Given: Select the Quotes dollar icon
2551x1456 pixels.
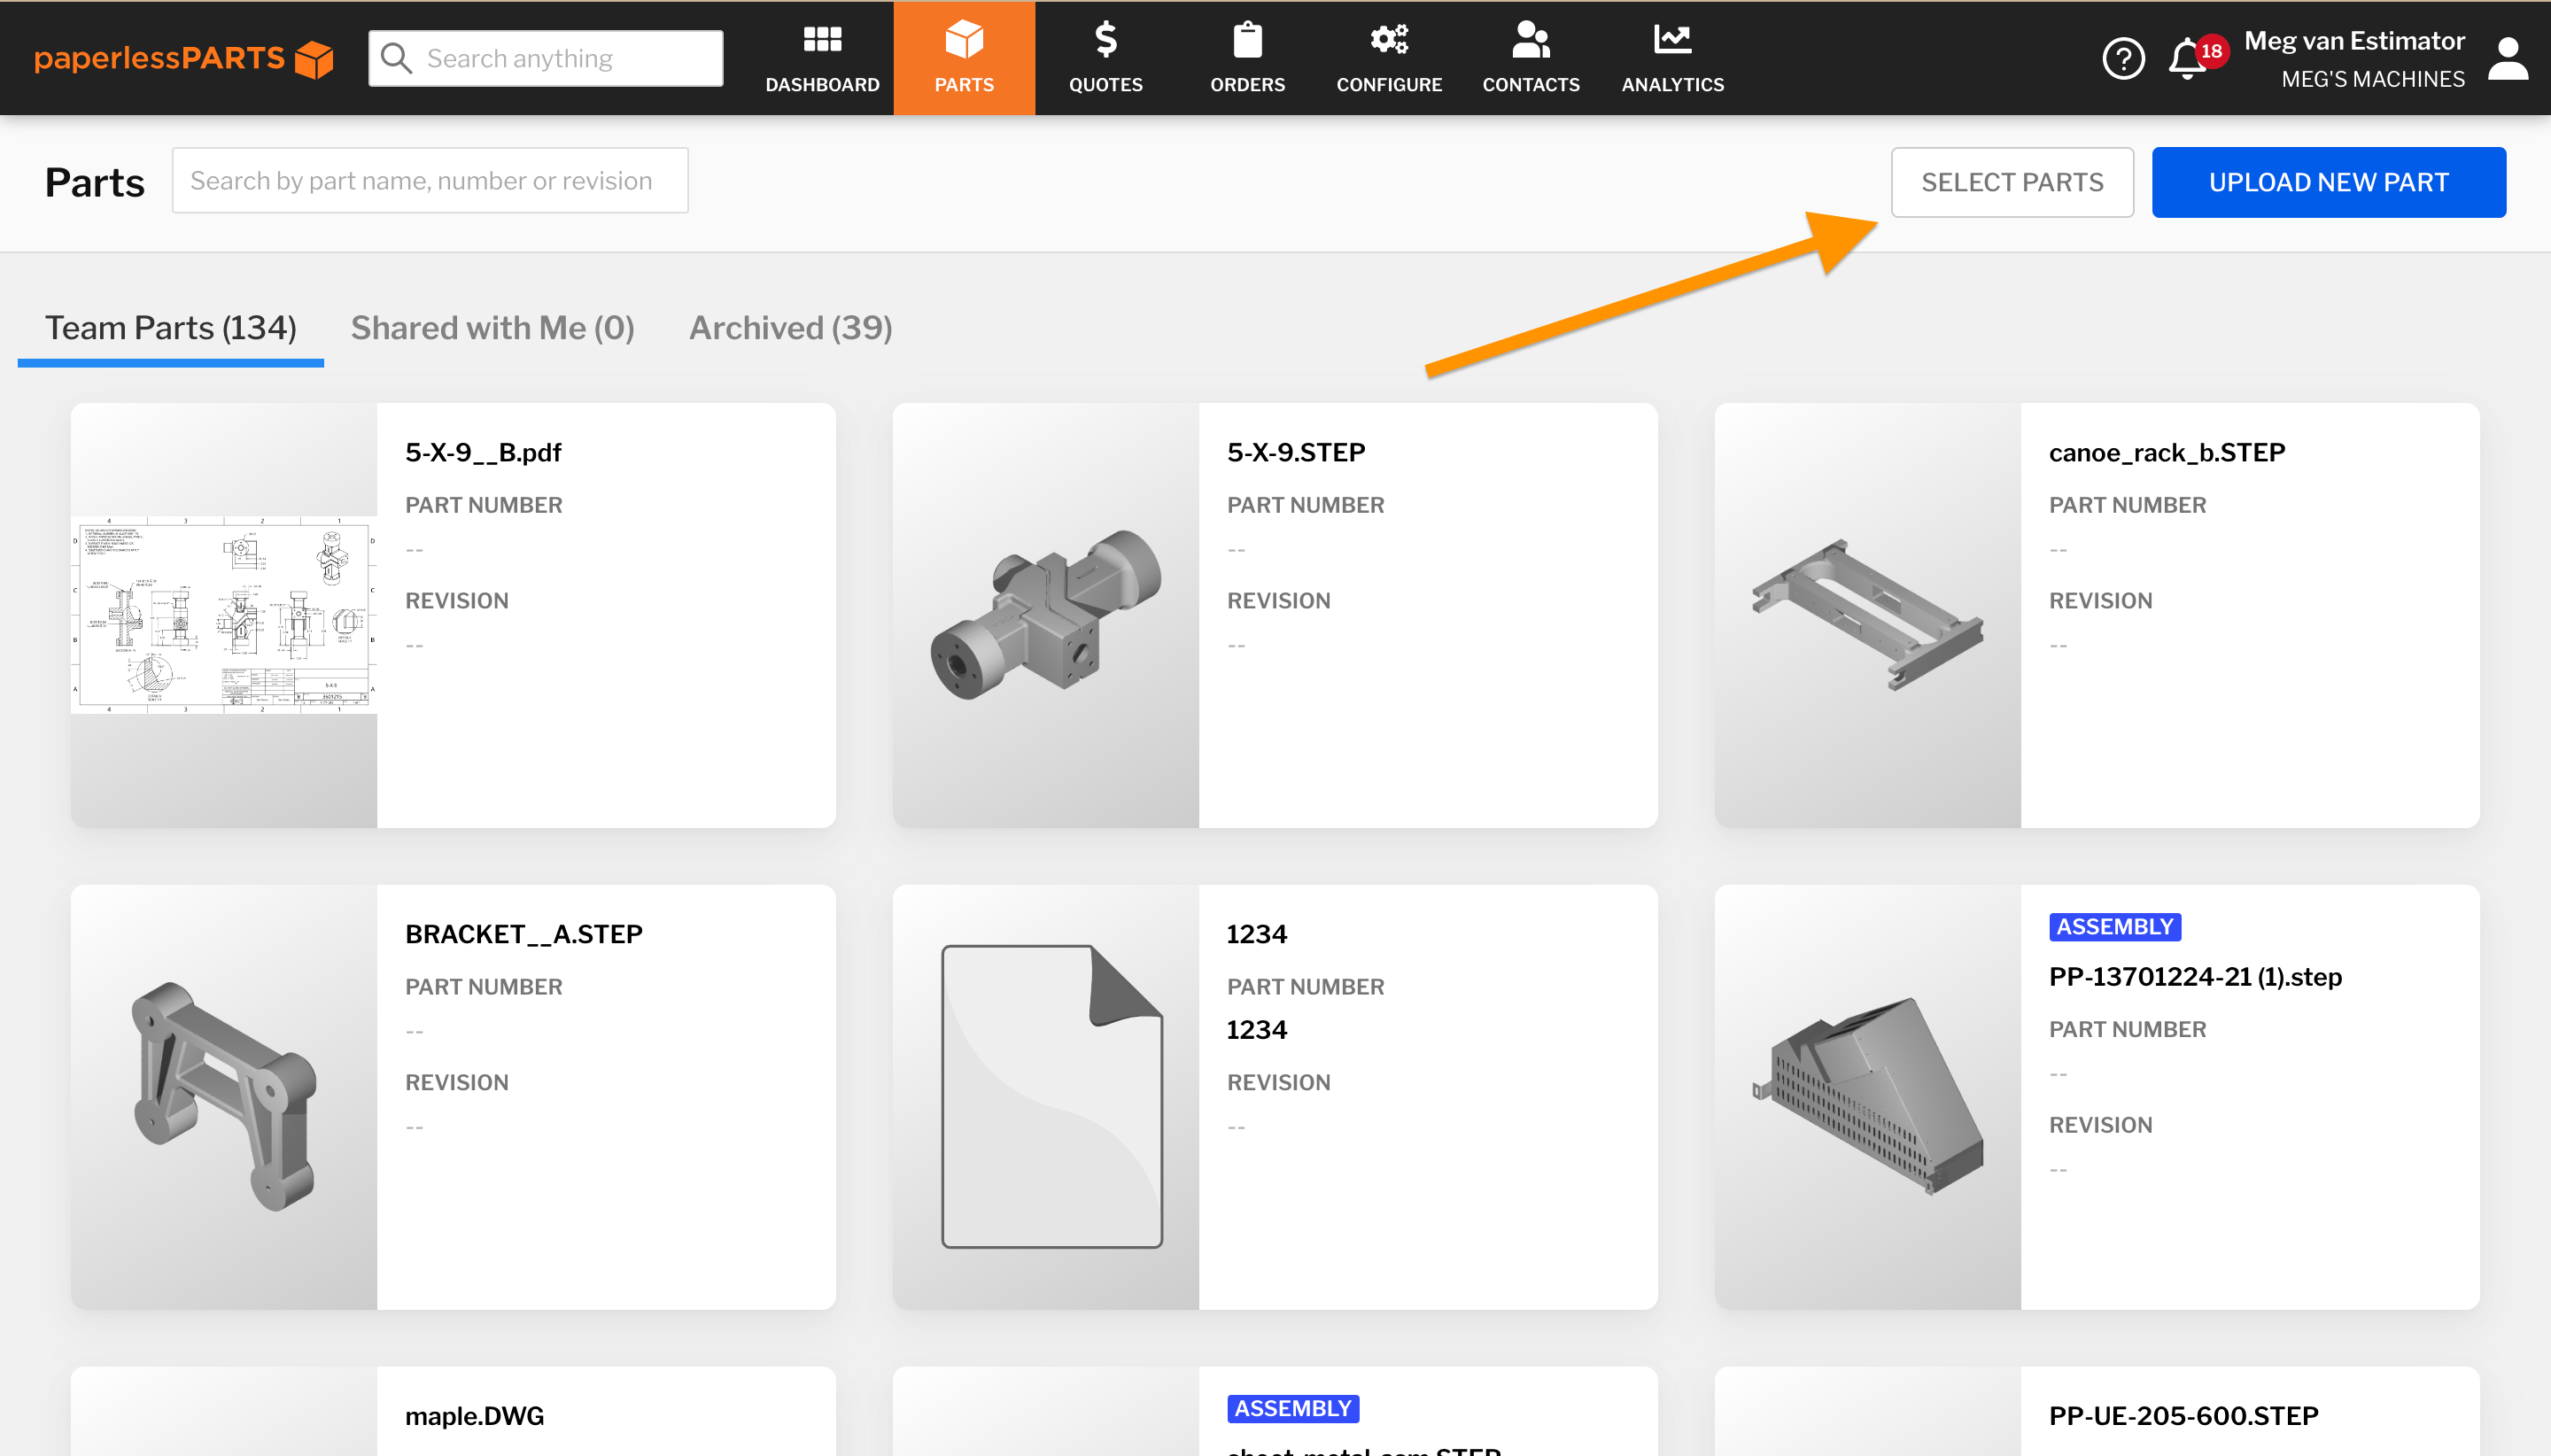Looking at the screenshot, I should tap(1105, 40).
